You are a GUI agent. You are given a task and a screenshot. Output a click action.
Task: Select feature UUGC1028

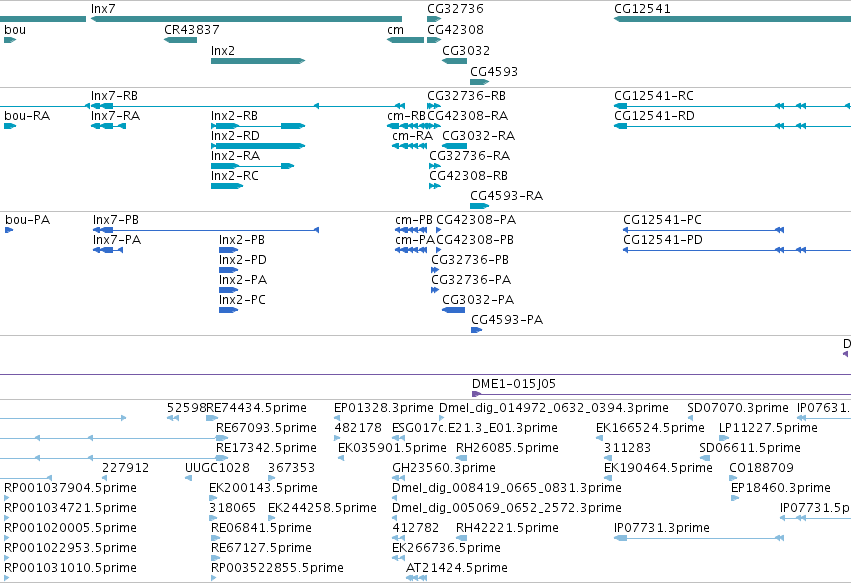[188, 478]
